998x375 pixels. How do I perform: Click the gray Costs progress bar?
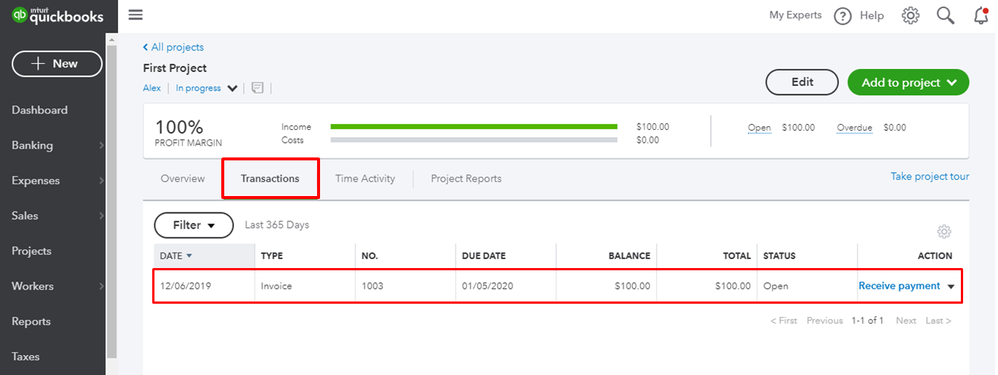click(x=474, y=139)
